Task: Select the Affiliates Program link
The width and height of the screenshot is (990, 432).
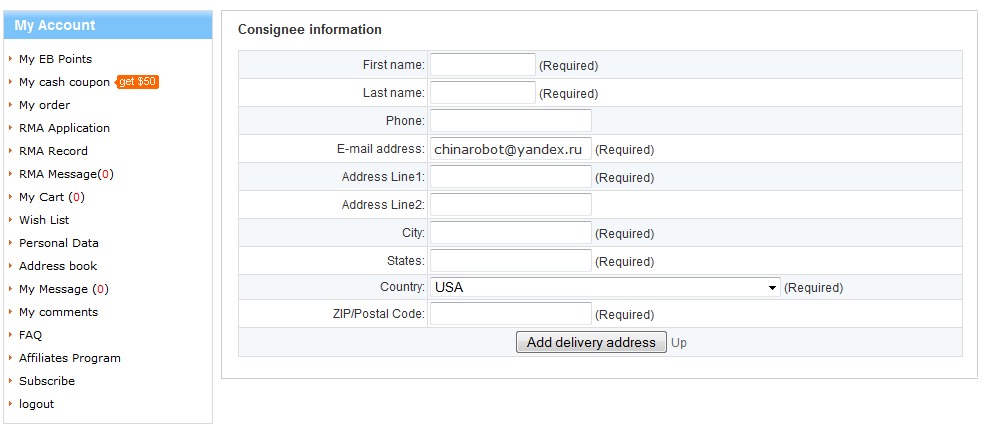Action: tap(69, 358)
